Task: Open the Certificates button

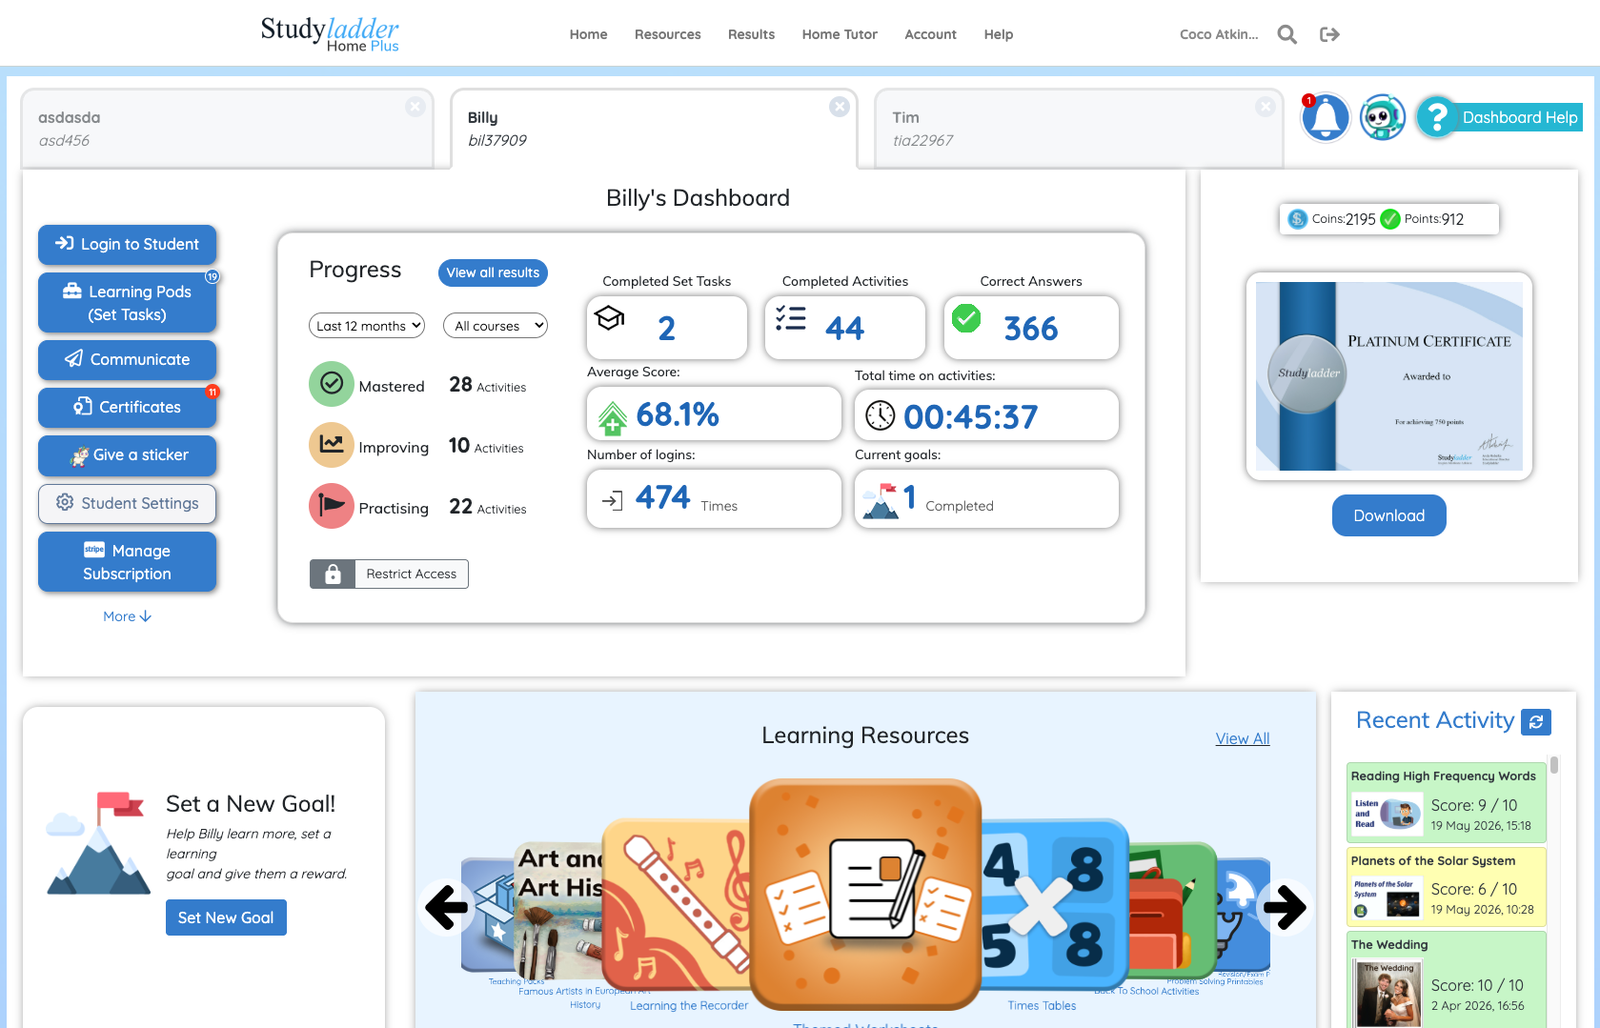Action: [x=127, y=408]
